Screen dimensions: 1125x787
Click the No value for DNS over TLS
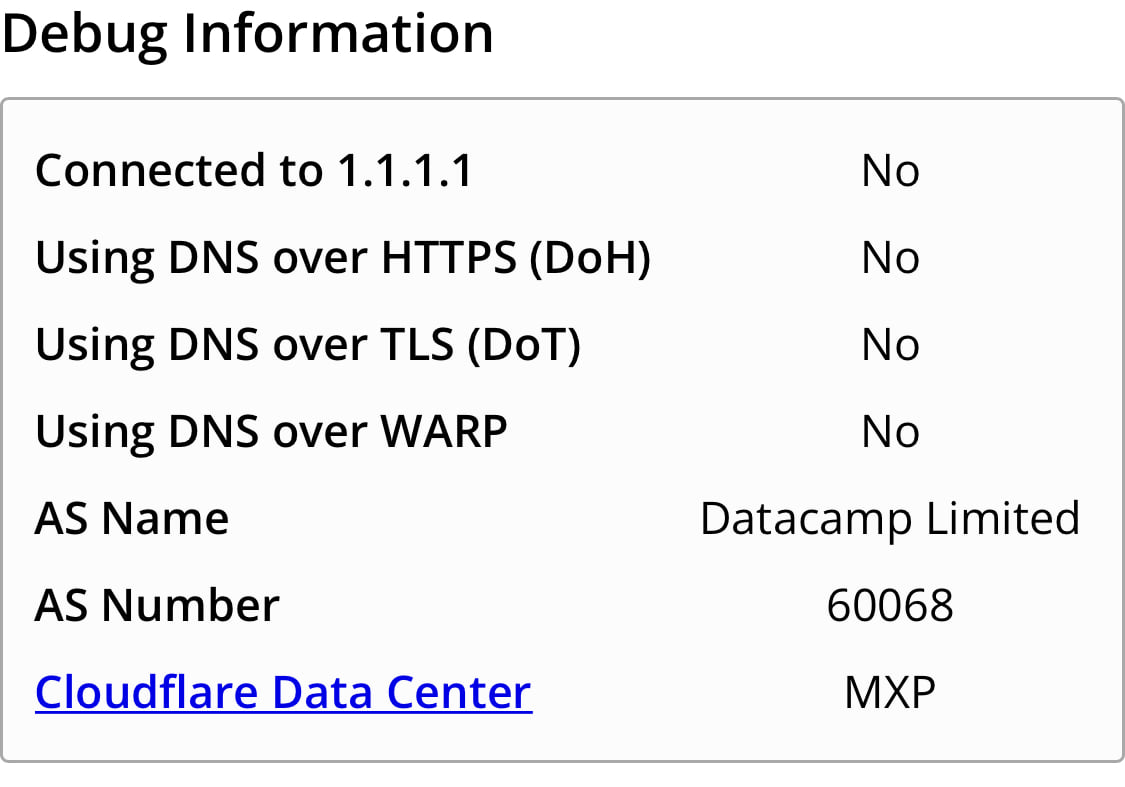(x=890, y=344)
